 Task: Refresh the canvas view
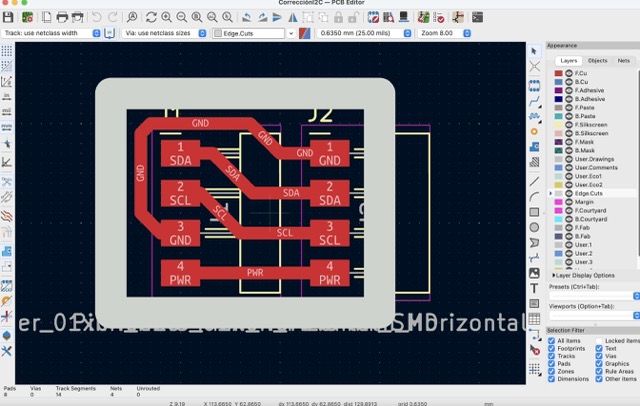[151, 17]
